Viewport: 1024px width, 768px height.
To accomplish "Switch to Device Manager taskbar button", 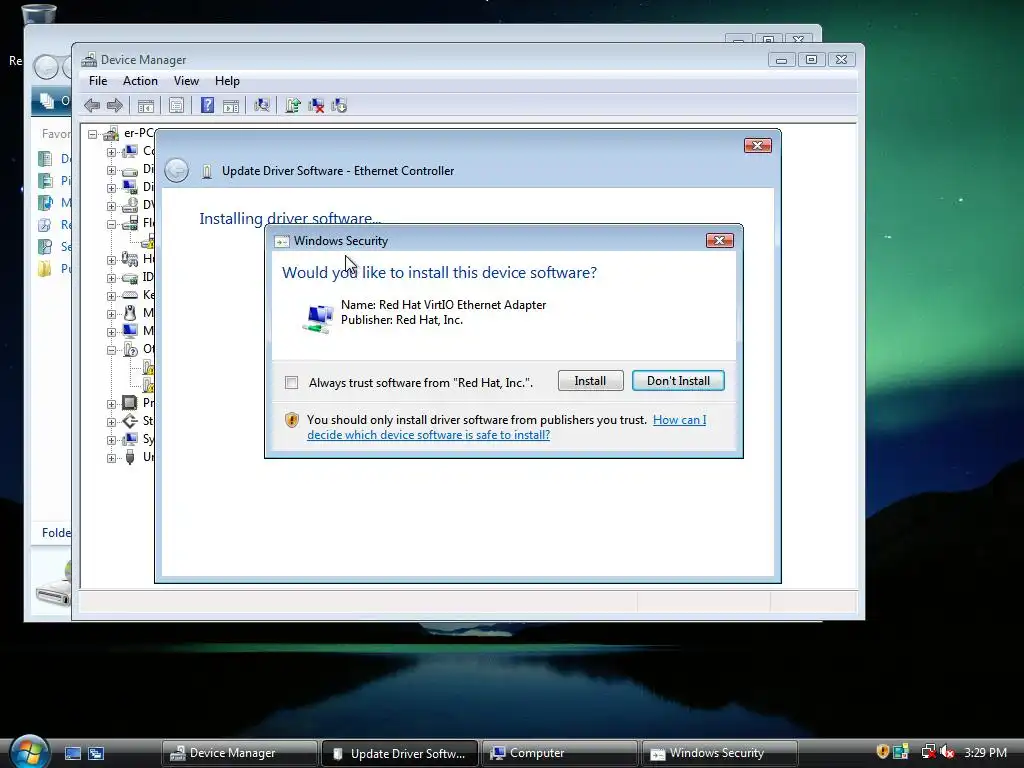I will click(x=240, y=753).
